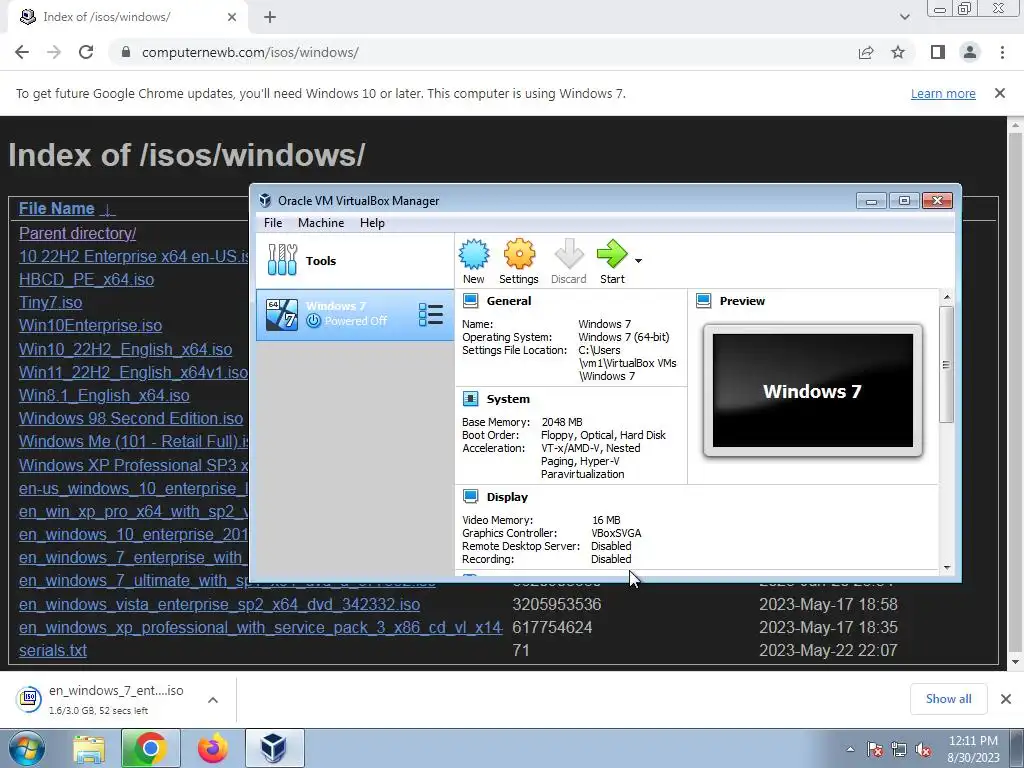This screenshot has width=1024, height=768.
Task: Open Chrome tab search chevron
Action: [904, 17]
